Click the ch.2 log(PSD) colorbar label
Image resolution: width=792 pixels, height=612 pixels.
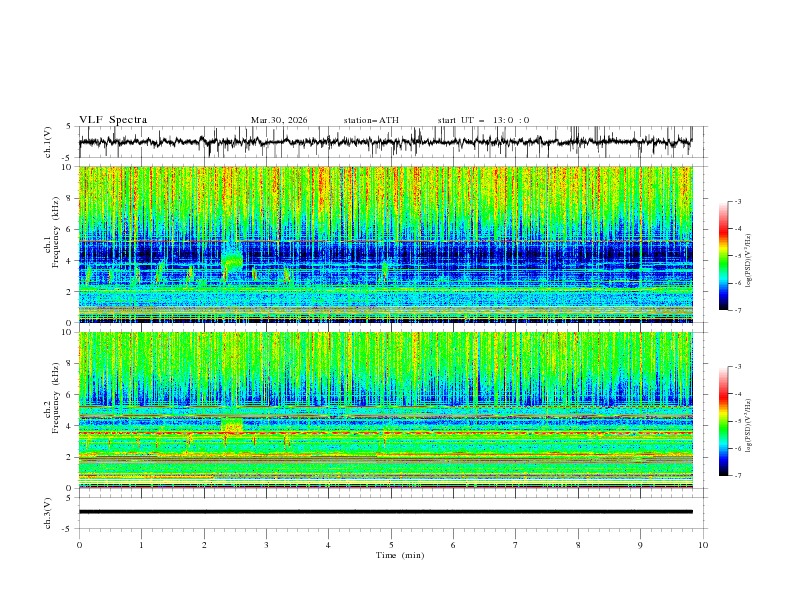(x=749, y=425)
